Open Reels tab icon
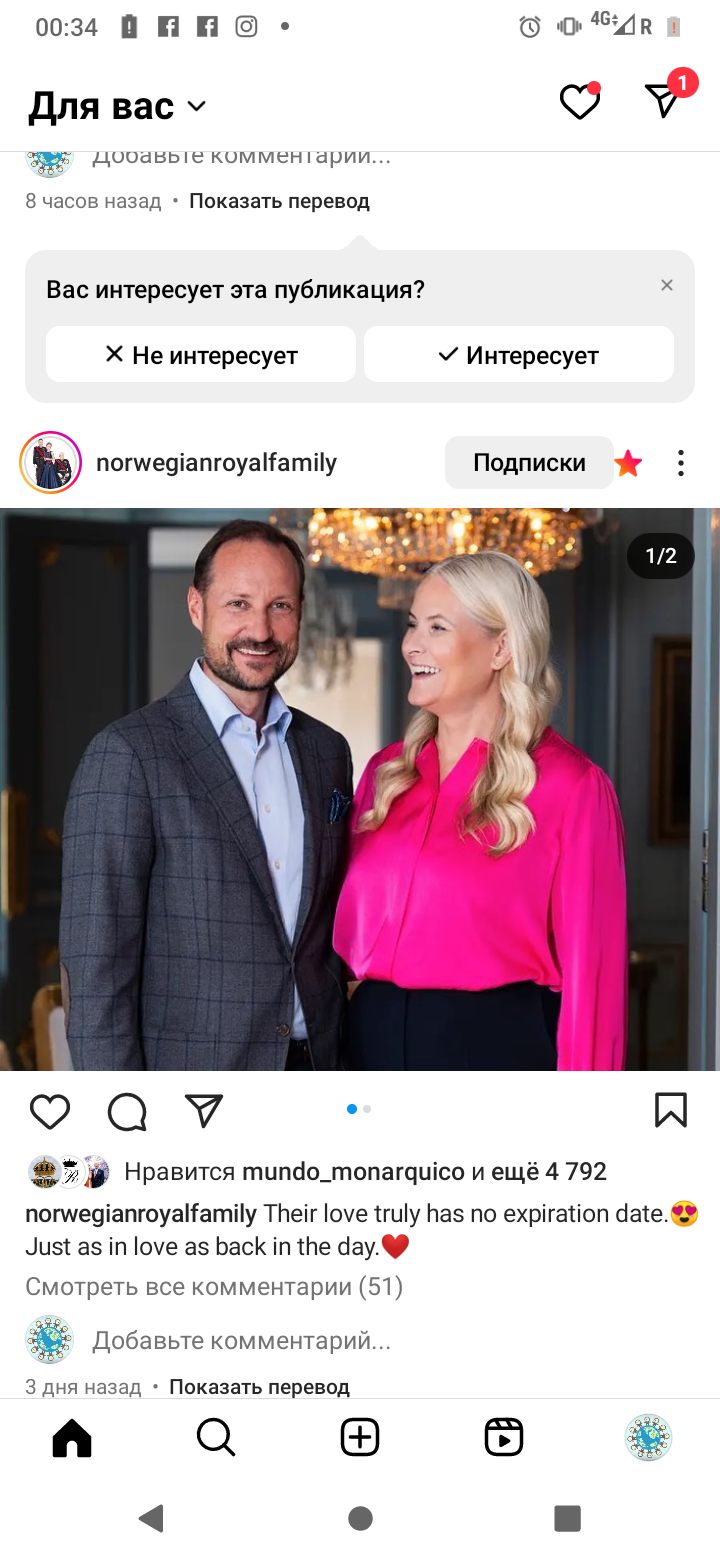This screenshot has width=720, height=1560. pos(504,1438)
